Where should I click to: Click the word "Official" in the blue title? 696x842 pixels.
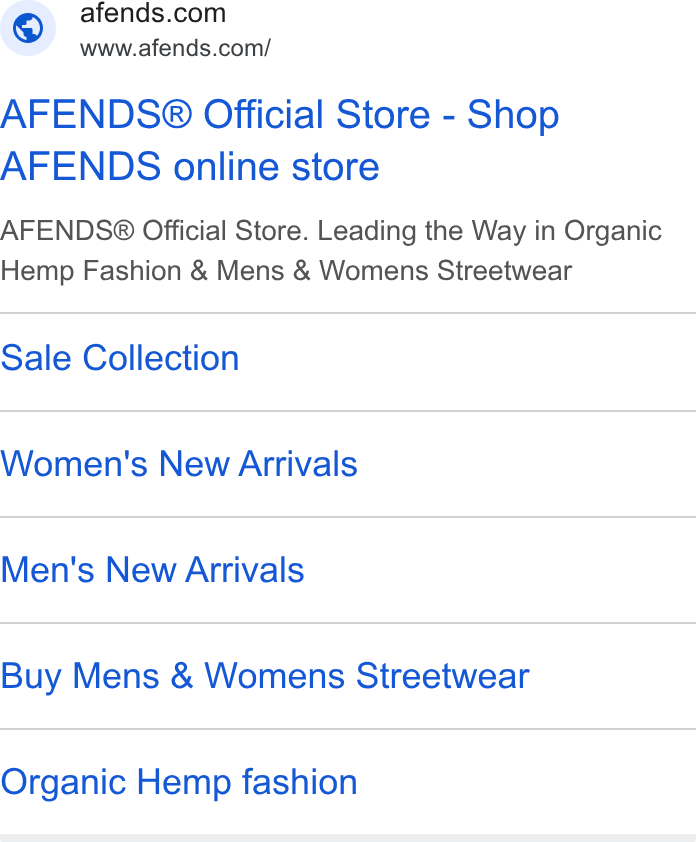point(264,114)
